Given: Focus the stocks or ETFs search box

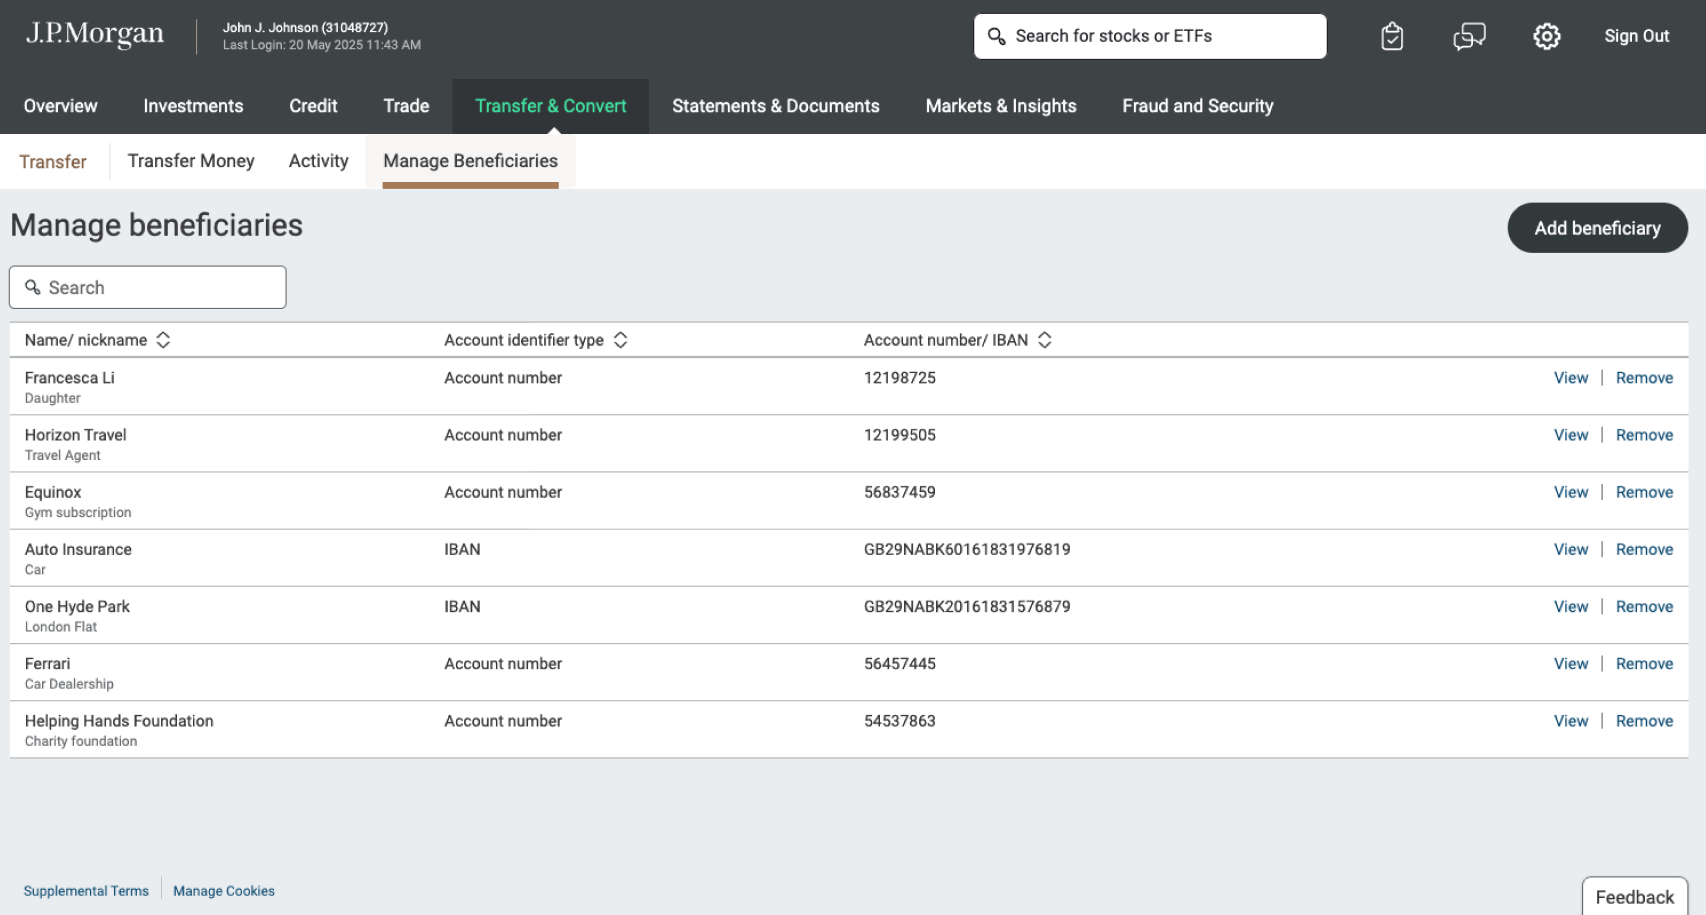Looking at the screenshot, I should [x=1150, y=36].
